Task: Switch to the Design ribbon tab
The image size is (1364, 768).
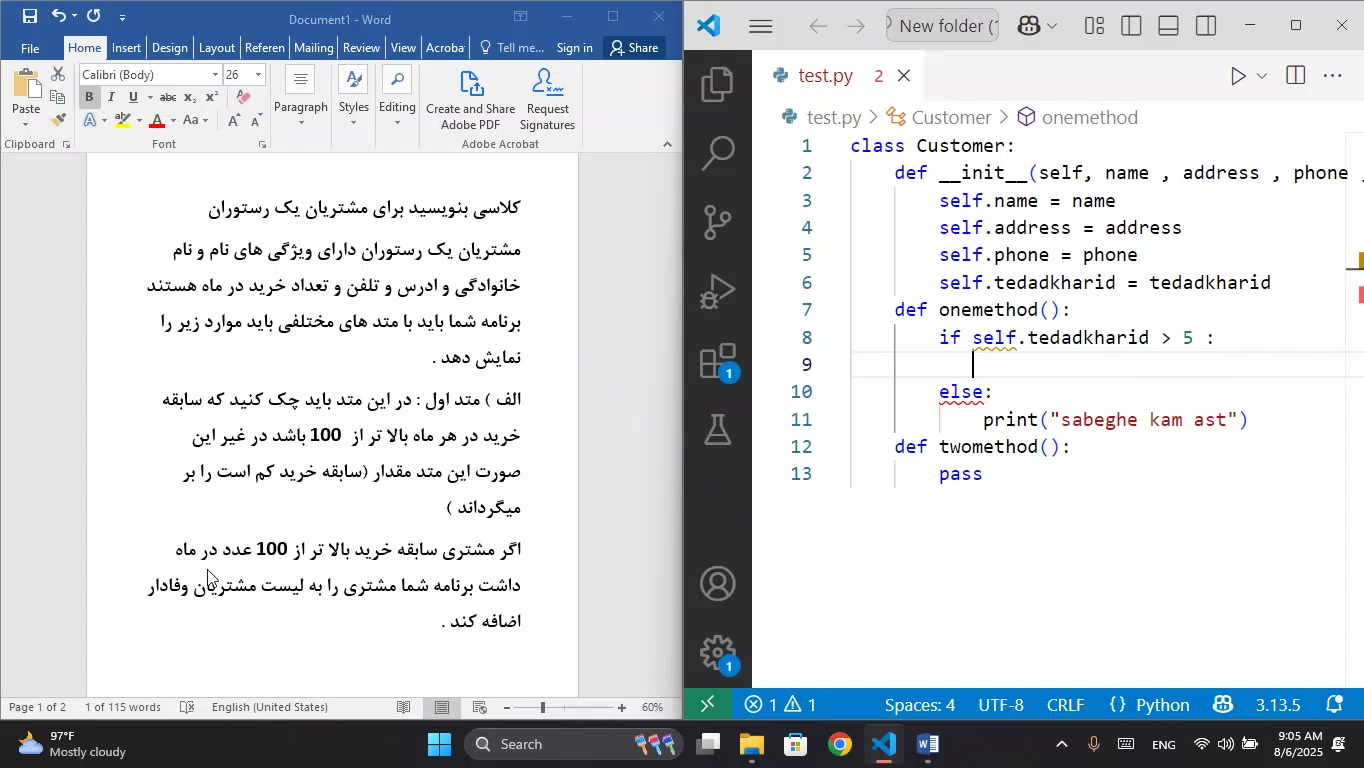Action: click(x=170, y=48)
